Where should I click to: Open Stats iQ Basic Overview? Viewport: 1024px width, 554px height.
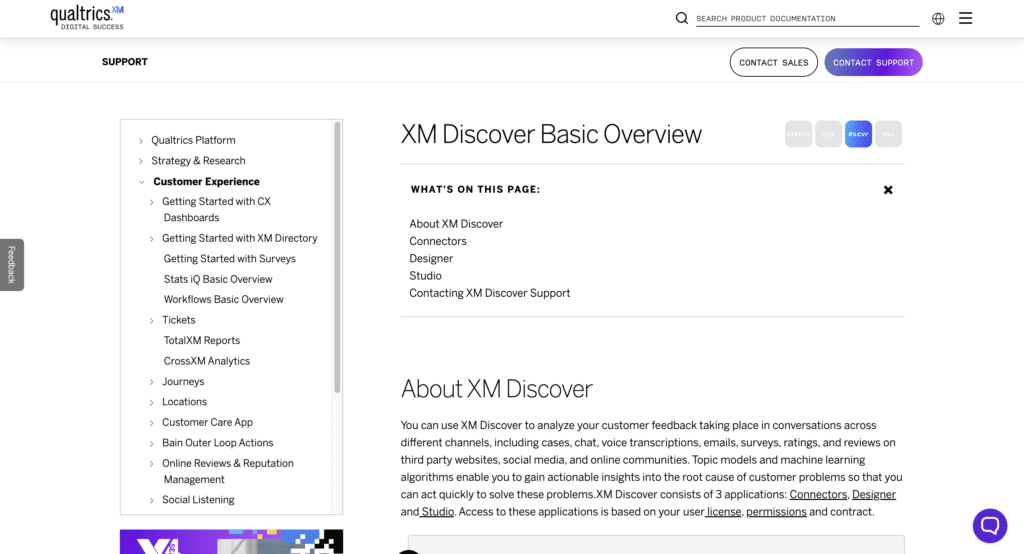218,279
